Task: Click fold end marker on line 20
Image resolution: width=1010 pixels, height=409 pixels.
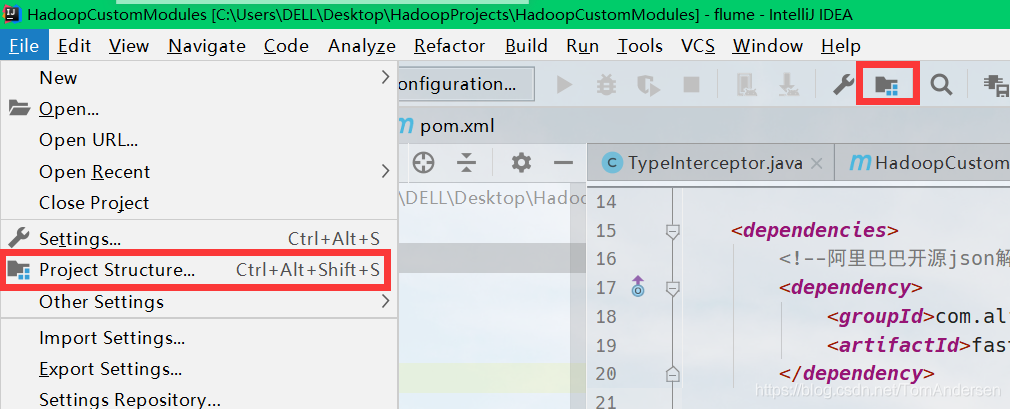Action: click(672, 374)
